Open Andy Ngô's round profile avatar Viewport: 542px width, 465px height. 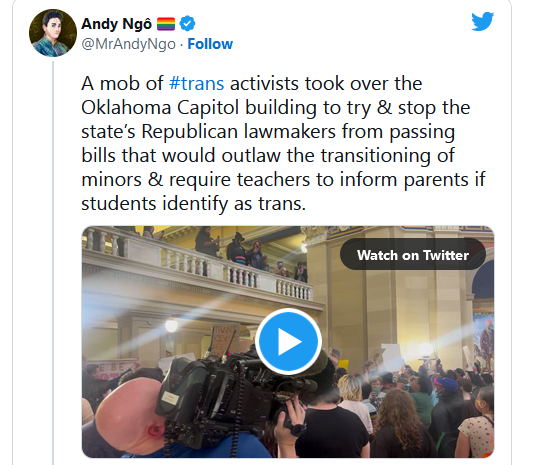click(x=53, y=33)
